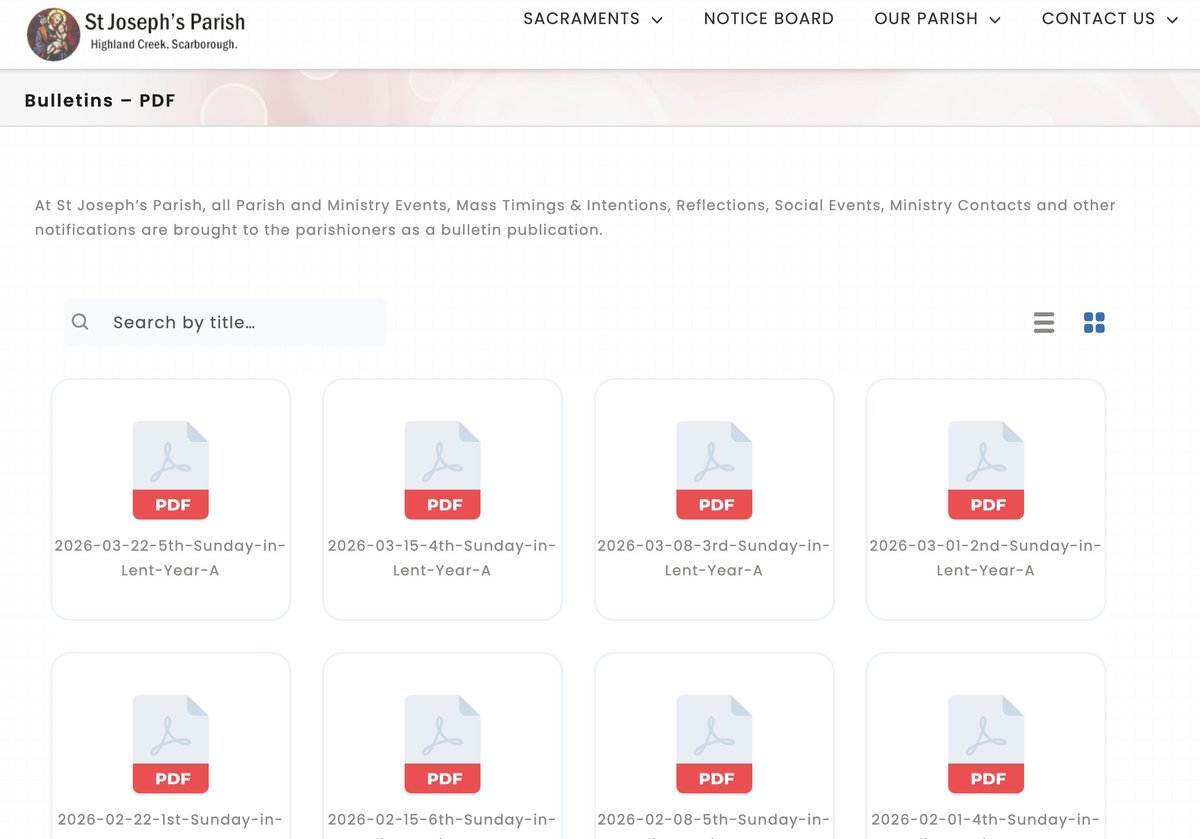1200x839 pixels.
Task: Open the SACRAMENTS menu
Action: (582, 19)
